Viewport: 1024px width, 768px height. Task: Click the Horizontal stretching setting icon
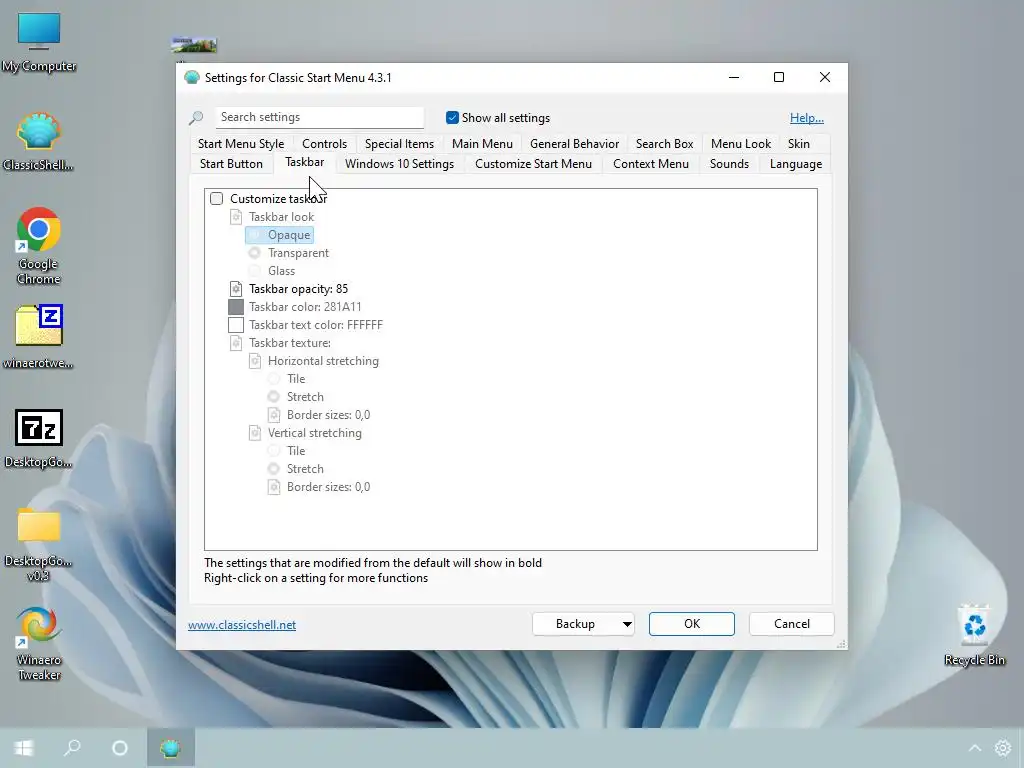point(255,361)
